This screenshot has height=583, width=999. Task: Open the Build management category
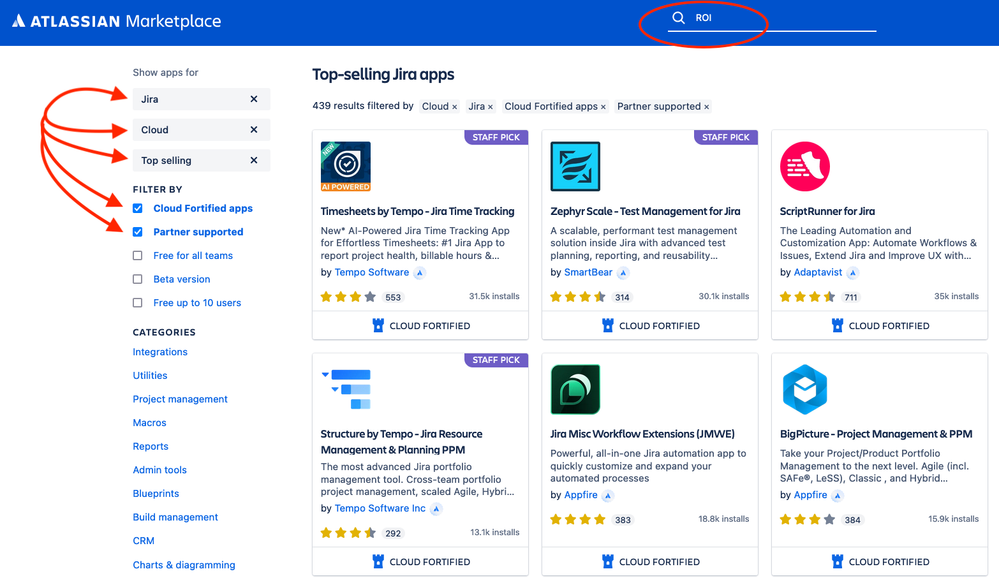(175, 517)
